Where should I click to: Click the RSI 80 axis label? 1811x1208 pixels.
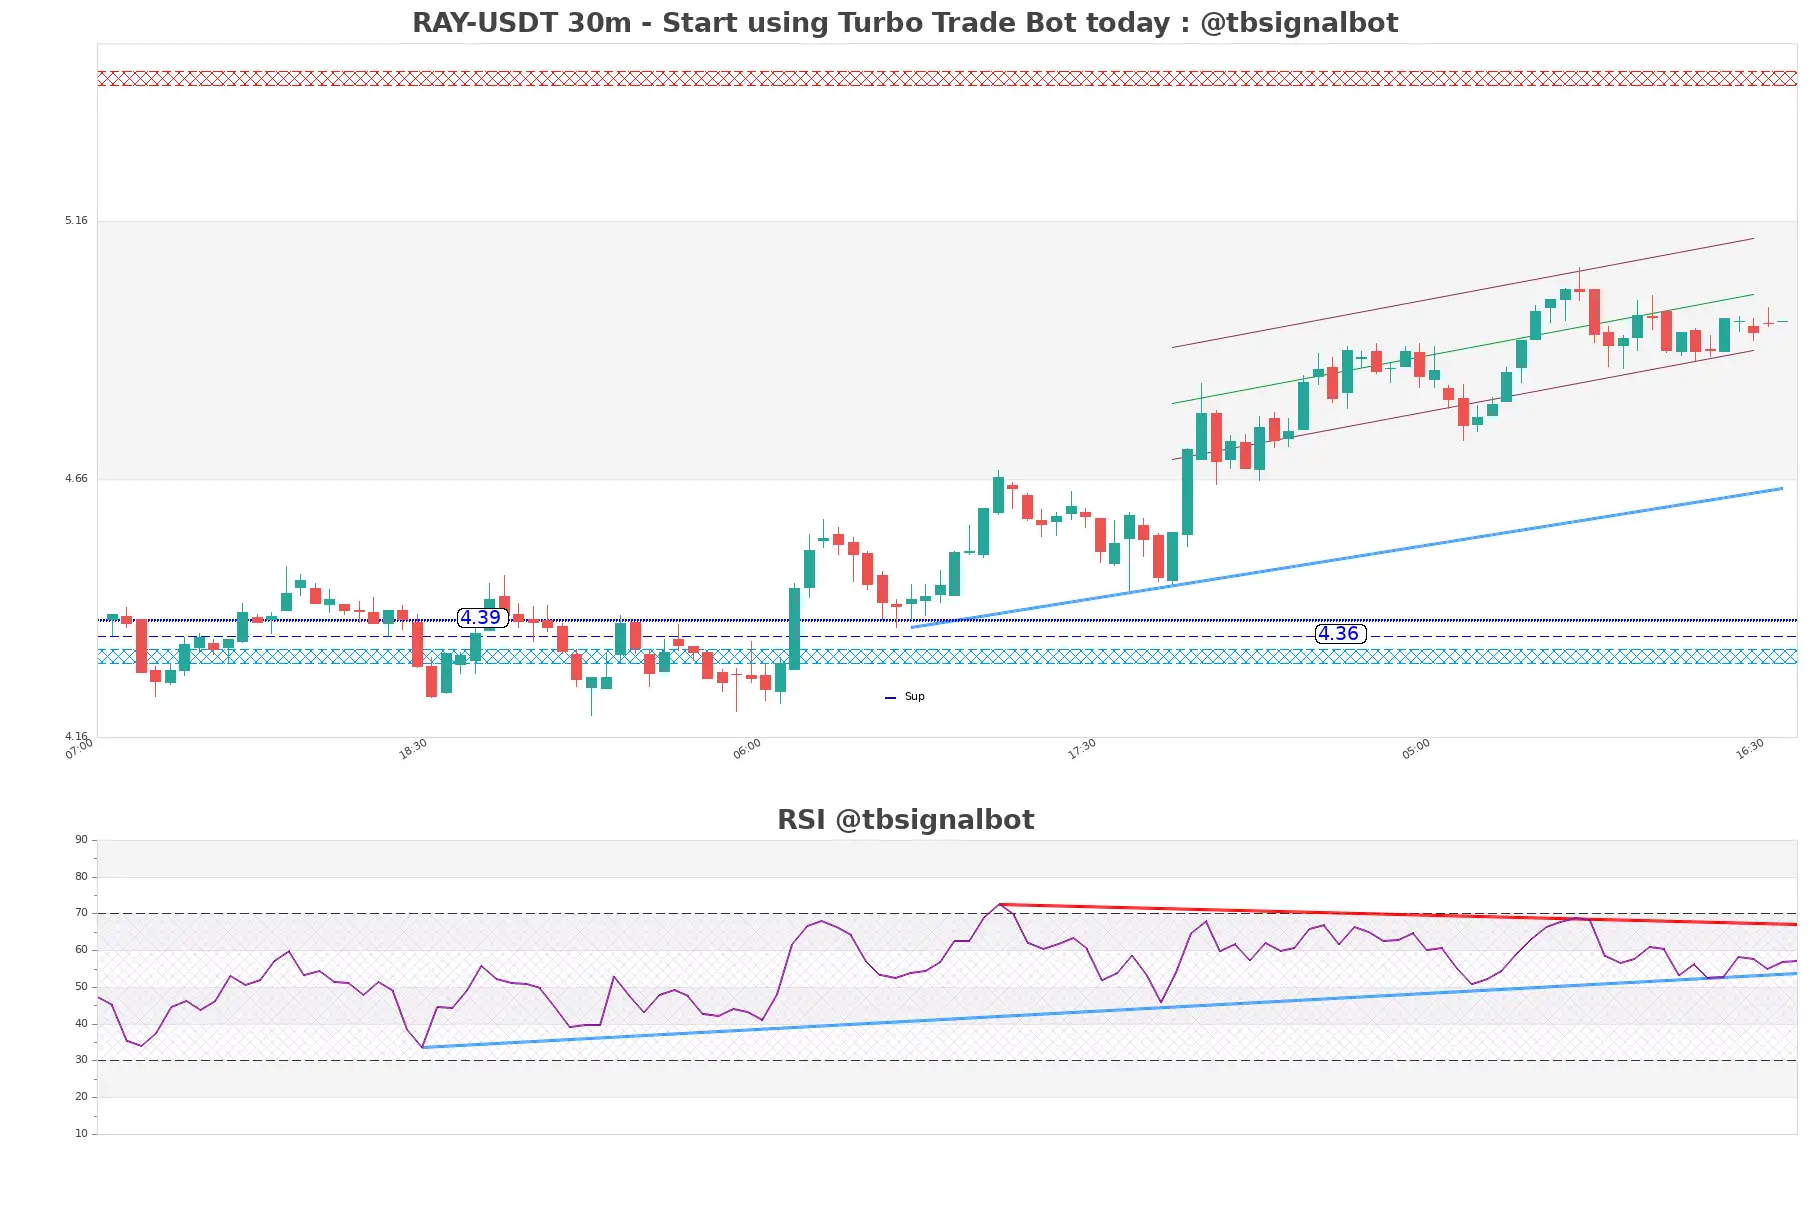[81, 877]
